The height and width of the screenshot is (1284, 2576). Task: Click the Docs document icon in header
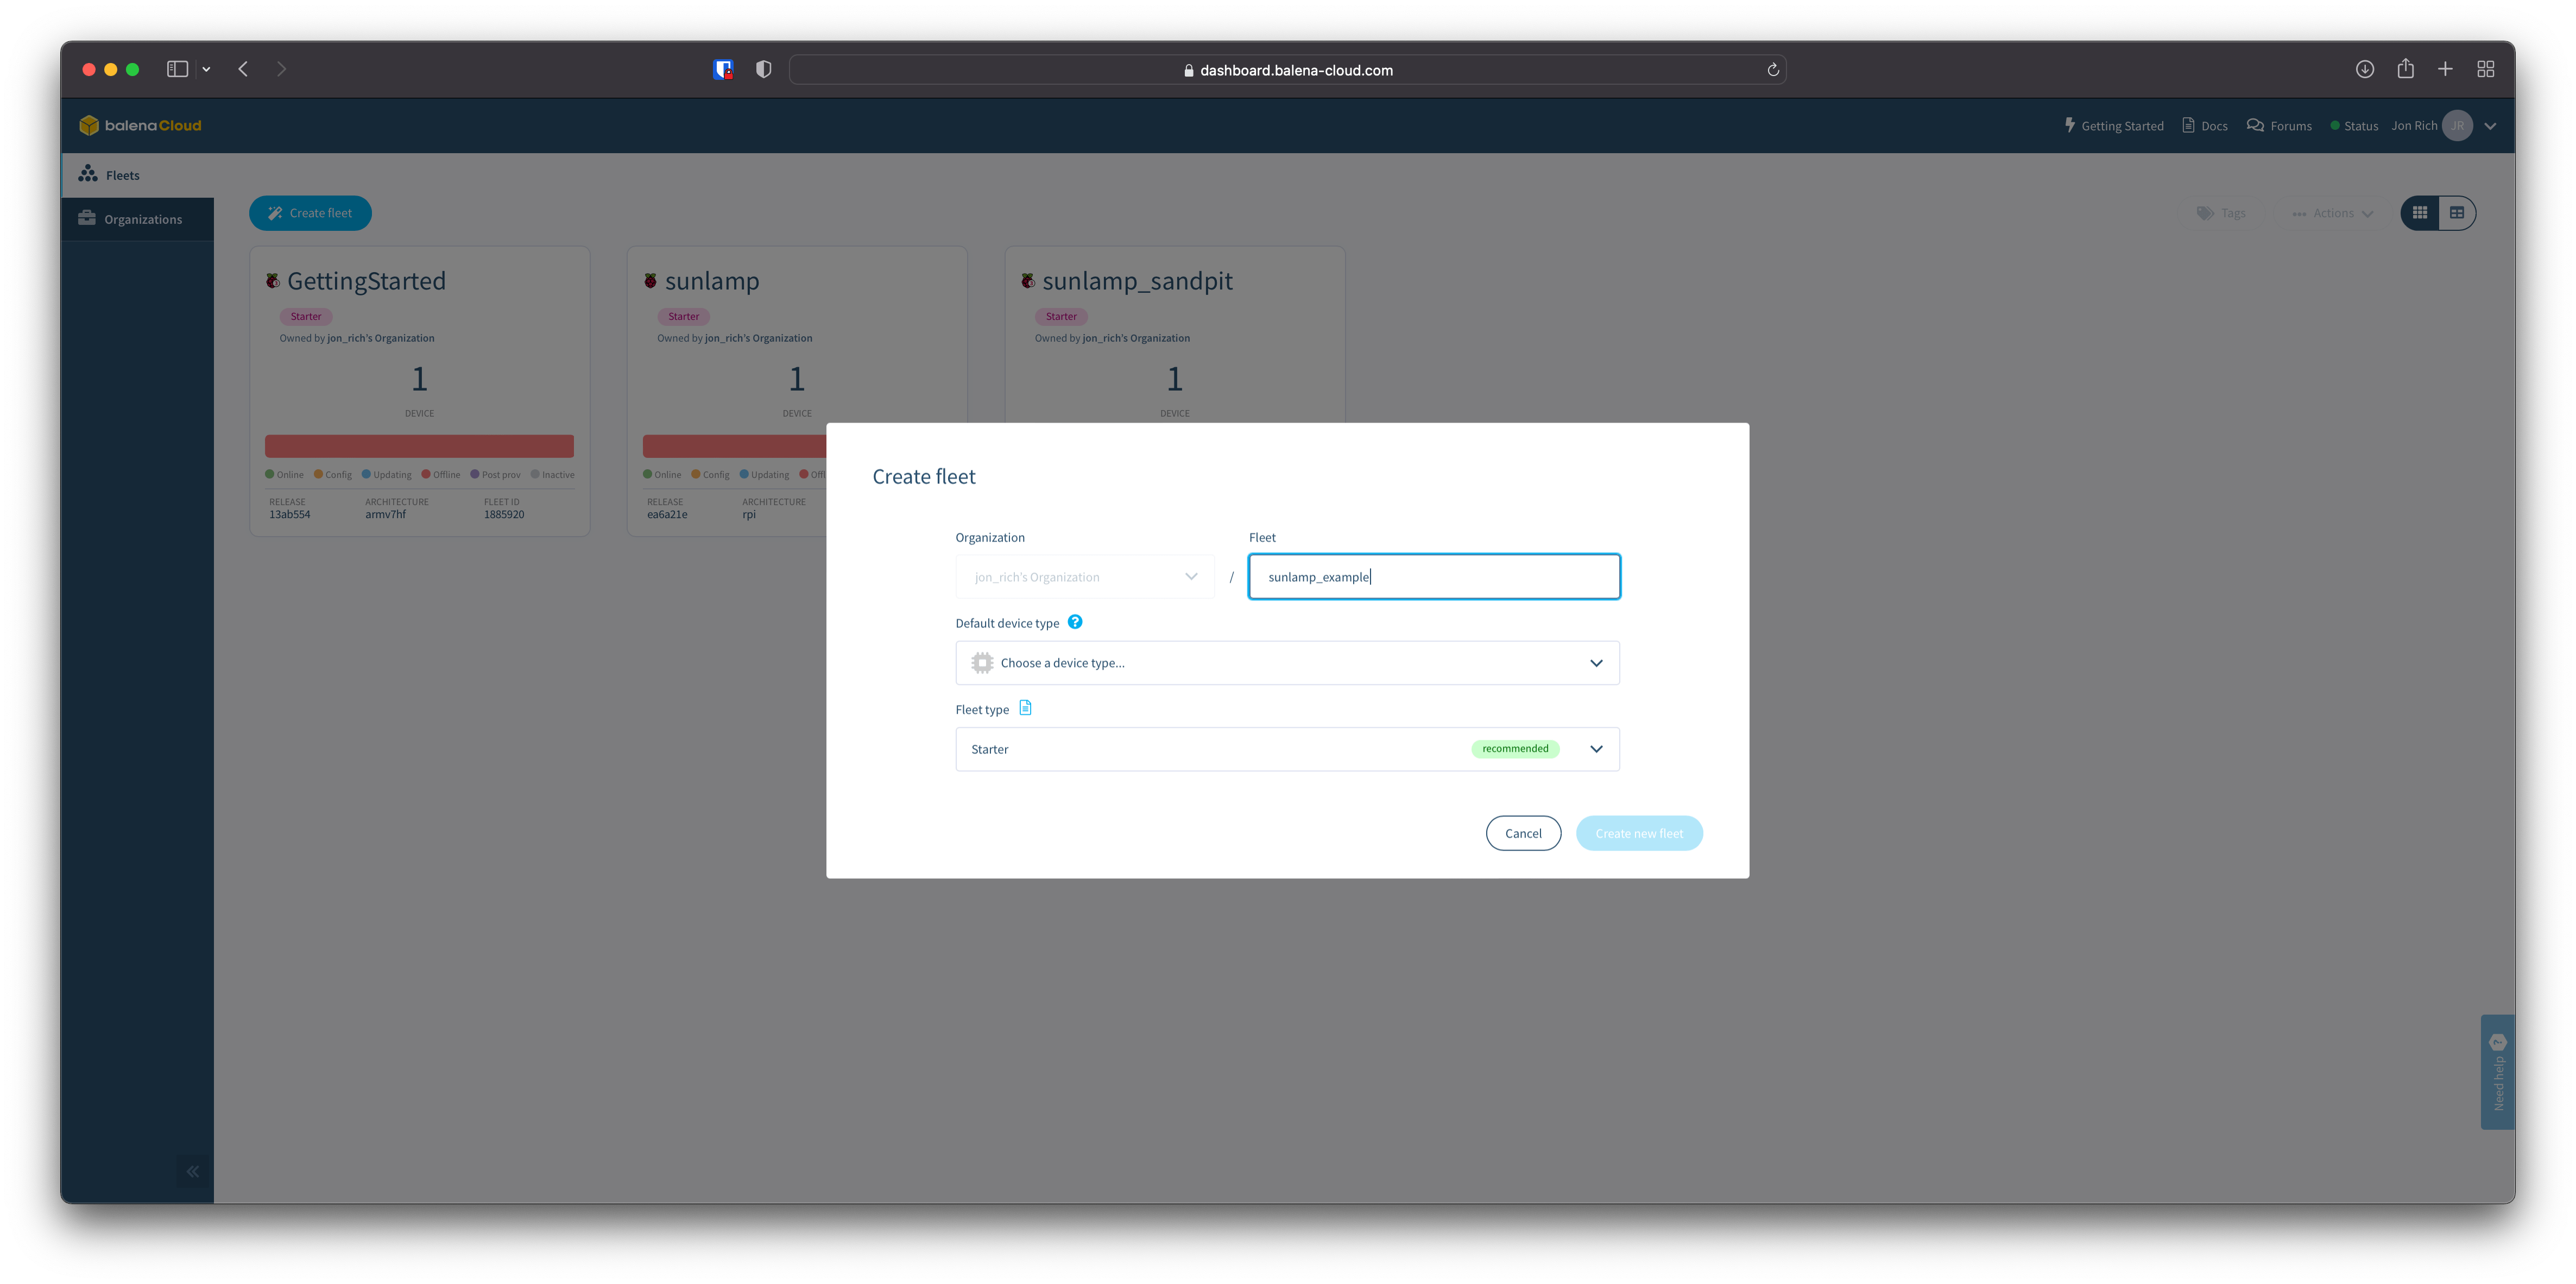(2188, 125)
